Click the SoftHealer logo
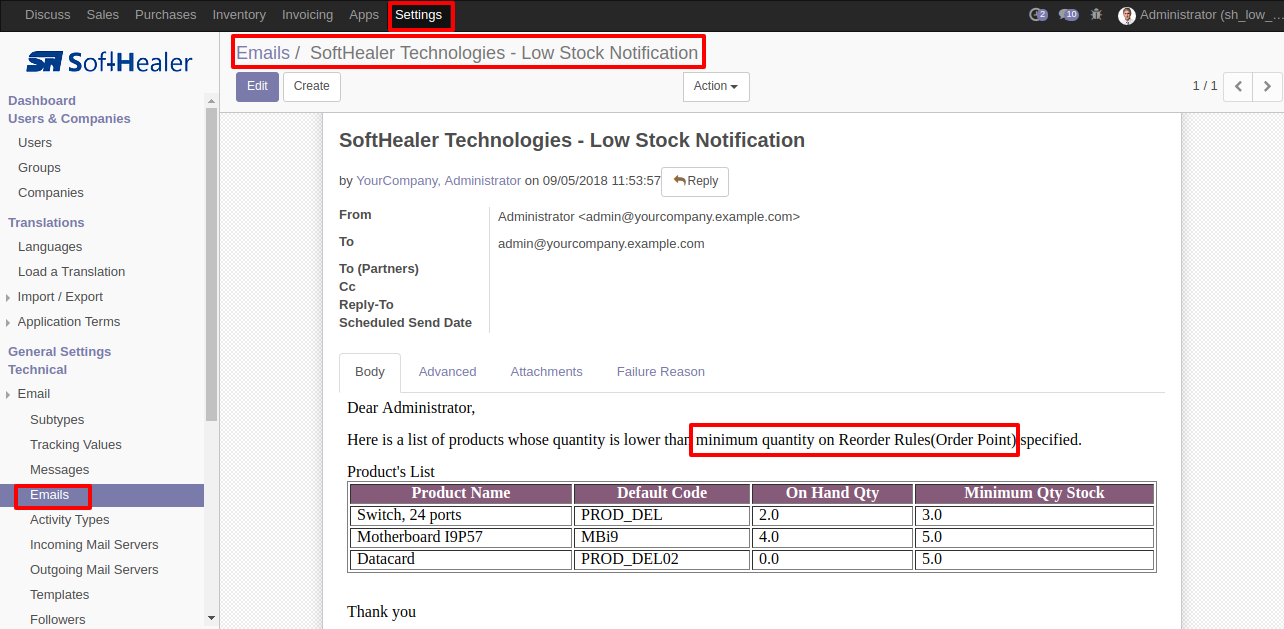This screenshot has width=1284, height=629. [109, 62]
